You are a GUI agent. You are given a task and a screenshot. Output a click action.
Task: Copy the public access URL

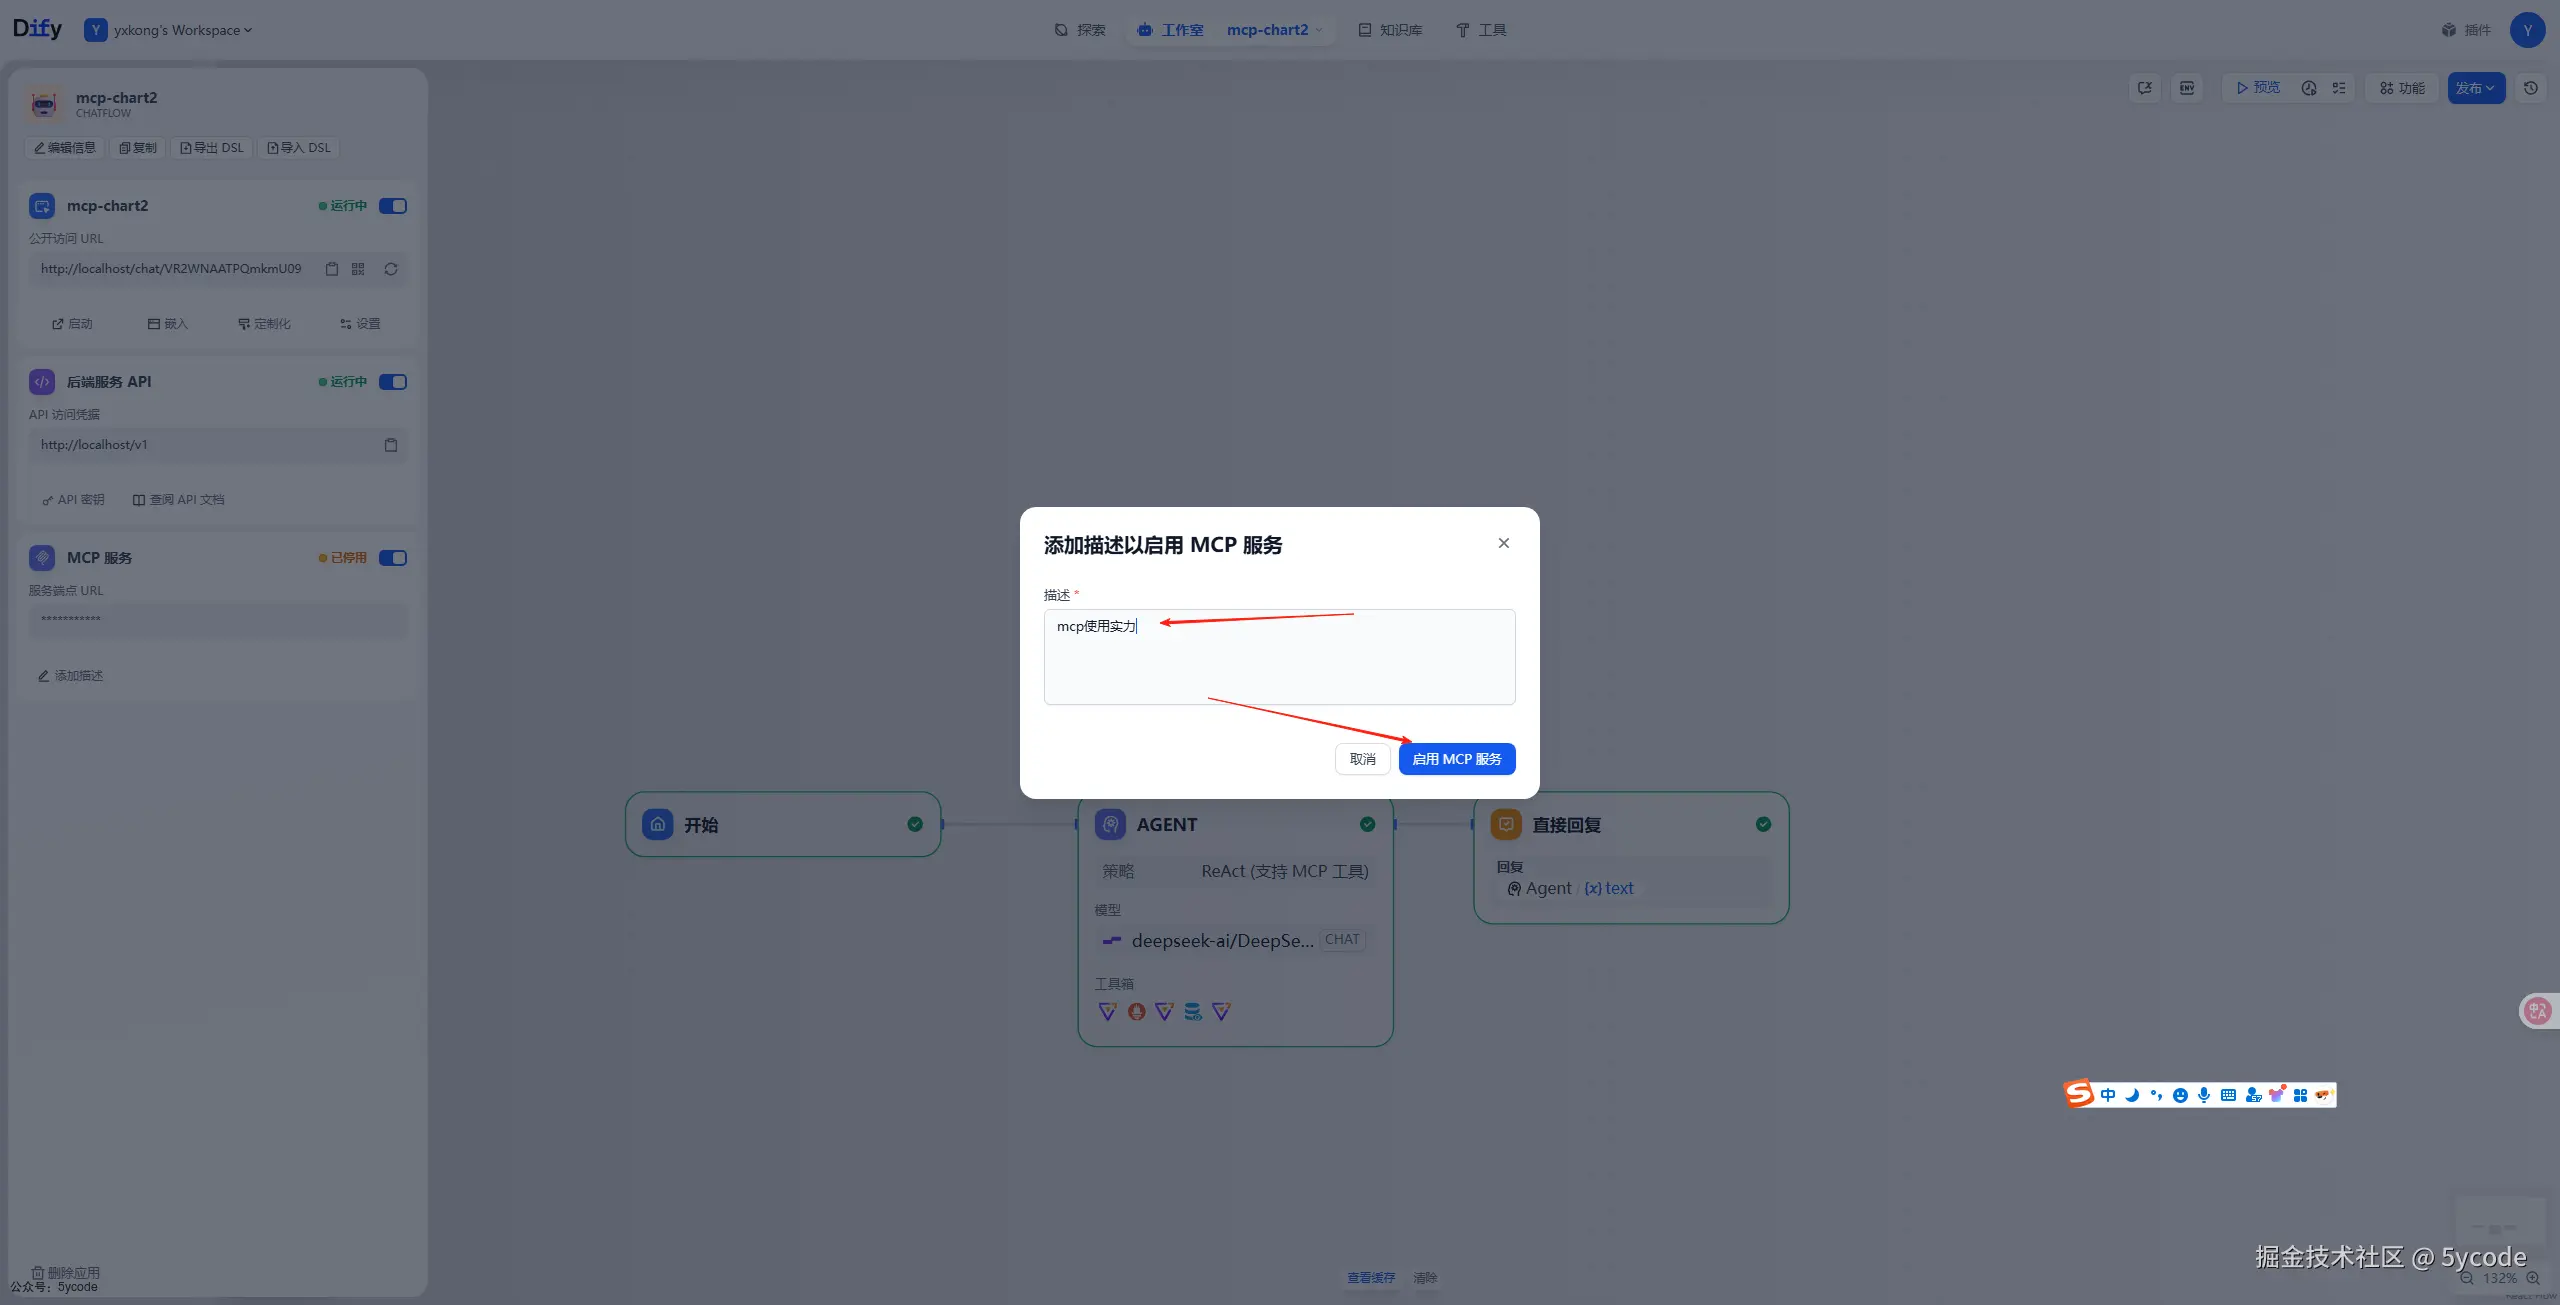[332, 269]
